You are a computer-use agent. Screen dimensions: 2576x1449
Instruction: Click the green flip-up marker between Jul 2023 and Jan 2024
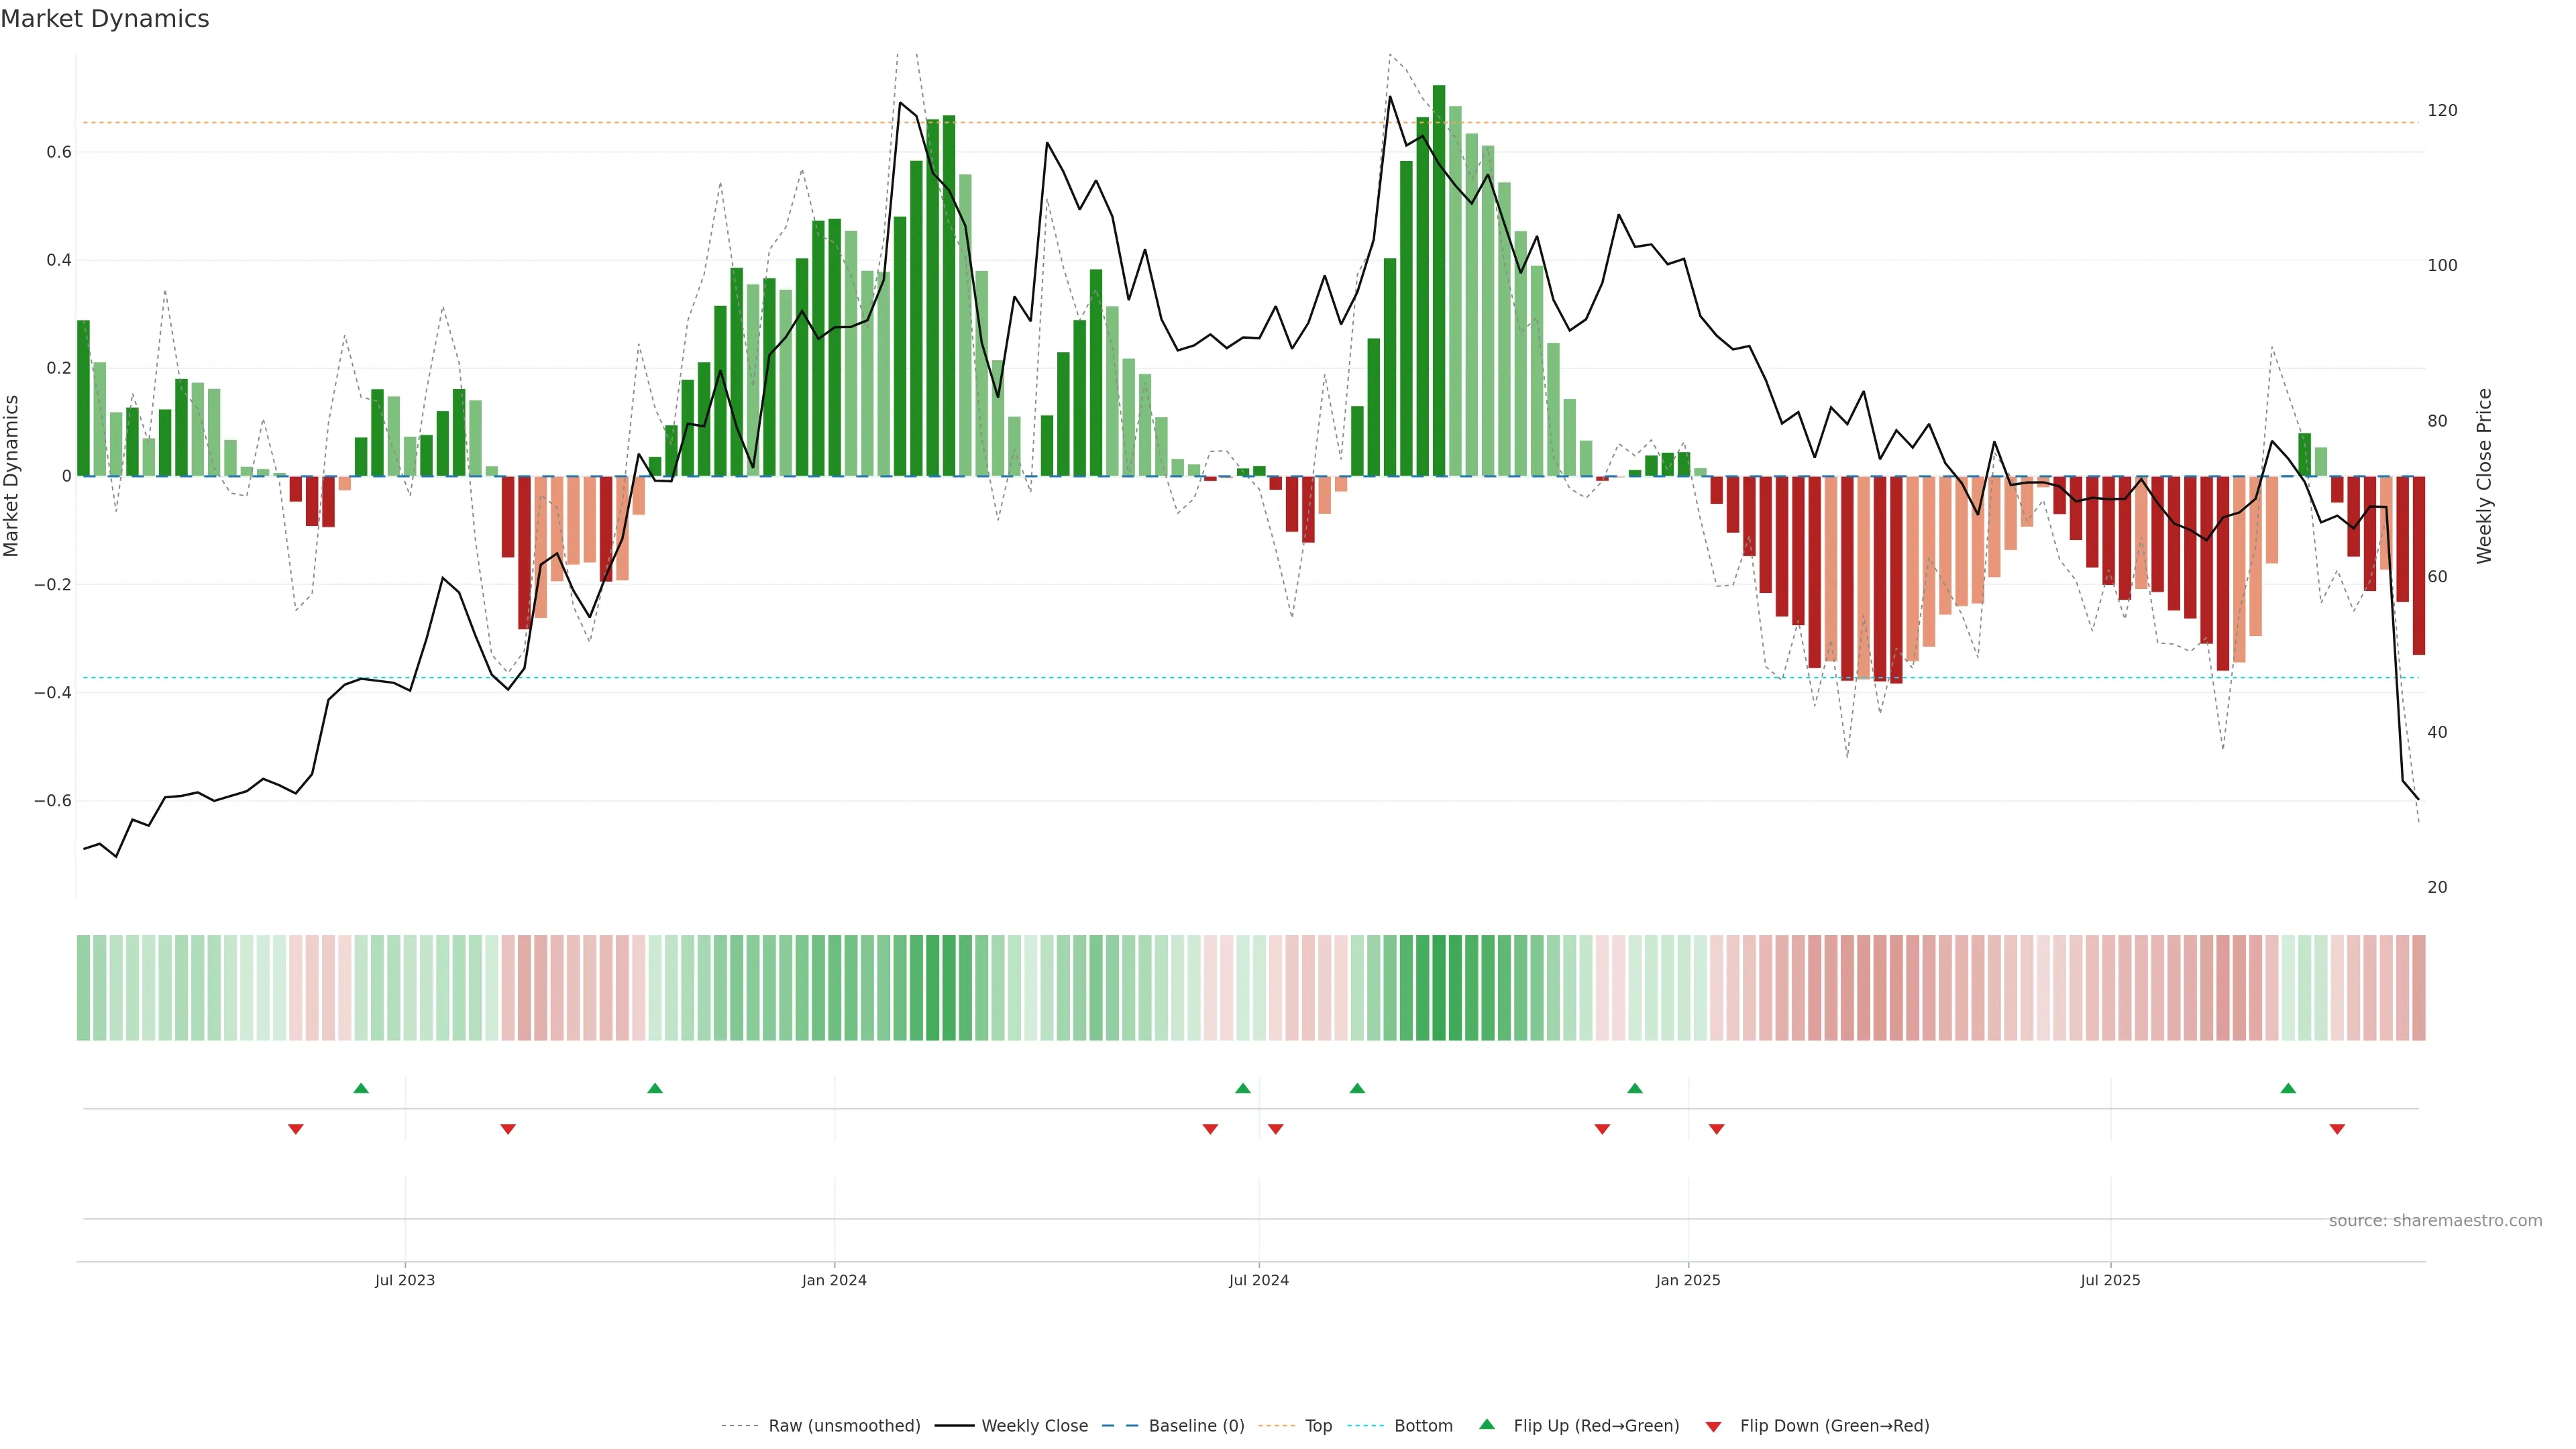click(655, 1088)
